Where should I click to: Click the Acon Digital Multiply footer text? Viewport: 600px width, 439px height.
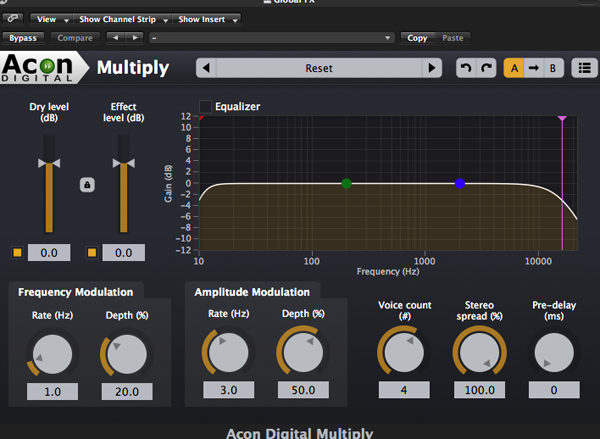coord(300,433)
